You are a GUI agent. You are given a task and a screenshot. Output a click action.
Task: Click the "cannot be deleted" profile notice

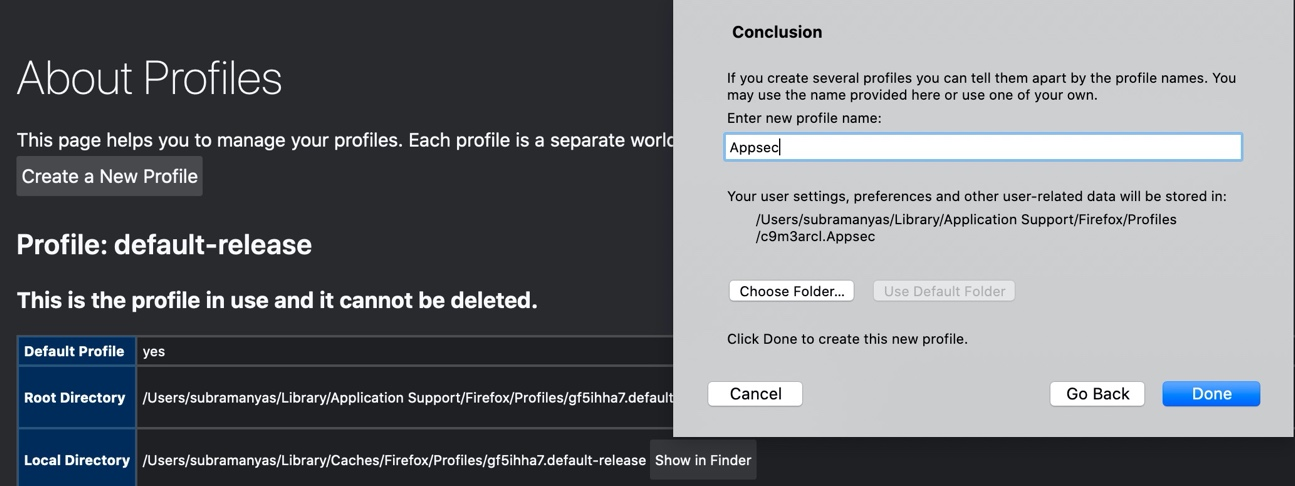coord(277,300)
